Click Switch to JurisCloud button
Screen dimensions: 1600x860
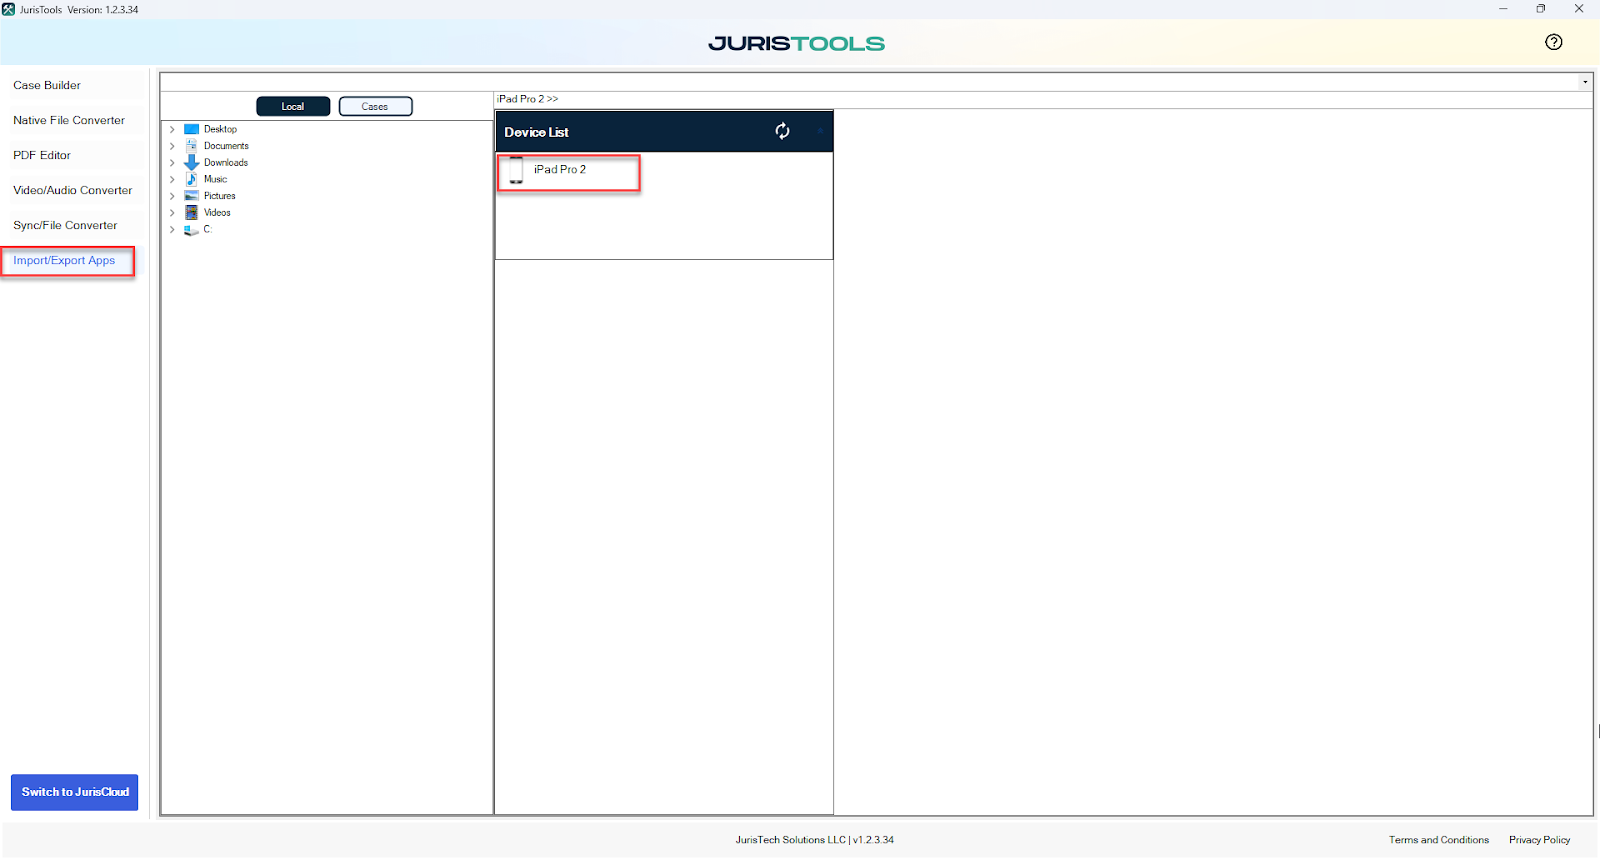(x=75, y=792)
